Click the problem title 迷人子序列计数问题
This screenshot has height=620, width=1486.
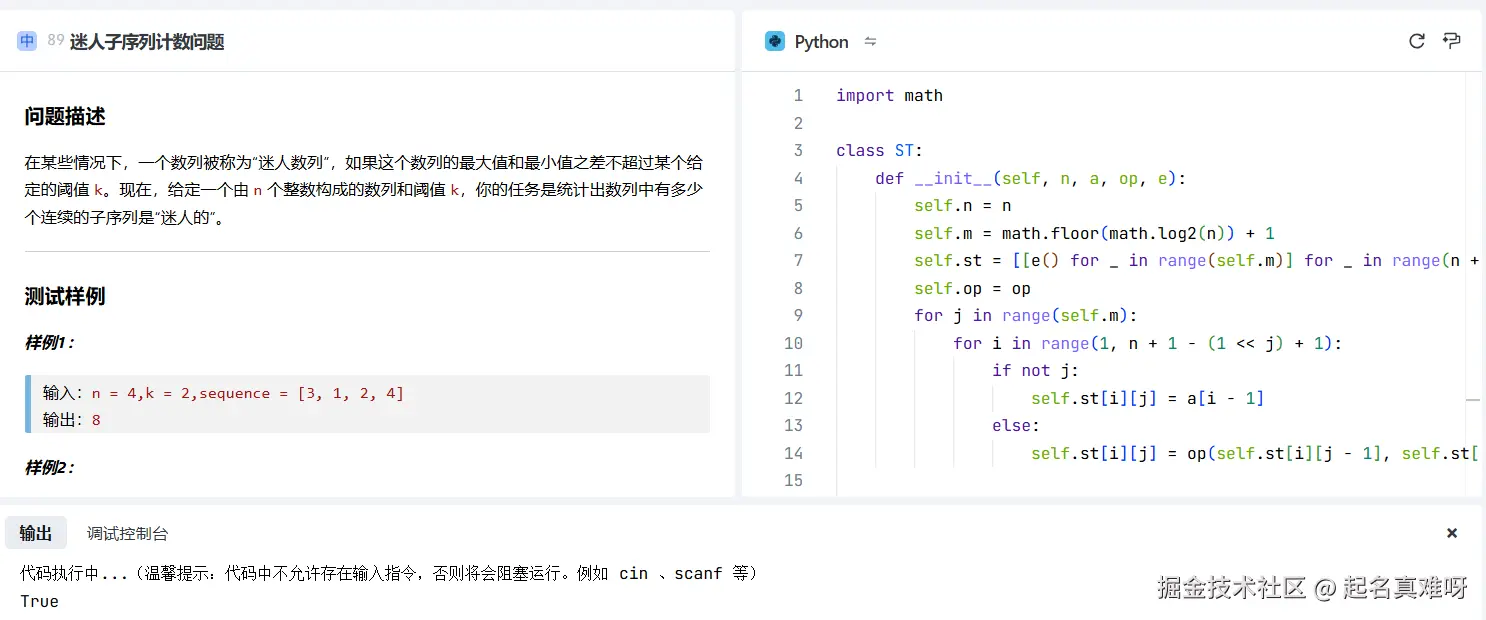coord(147,42)
